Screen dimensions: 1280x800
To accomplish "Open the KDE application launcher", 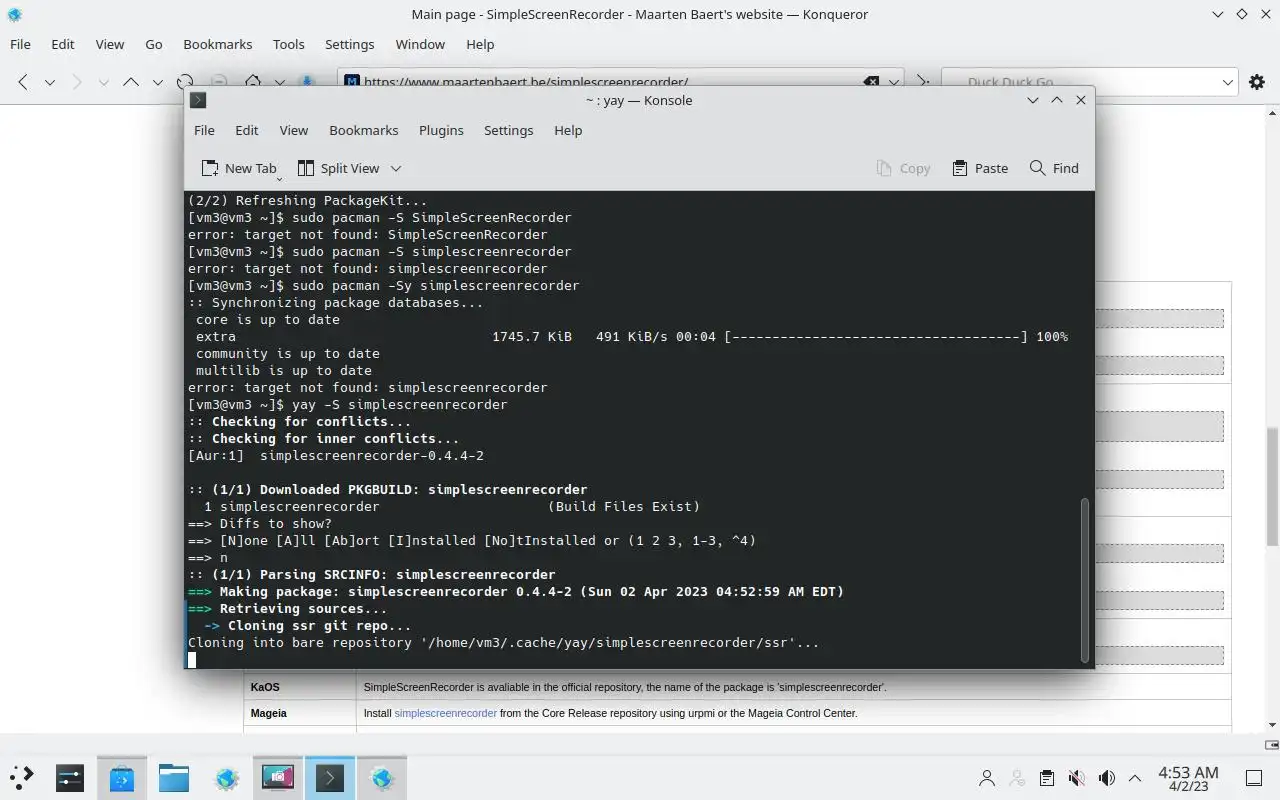I will tap(21, 777).
